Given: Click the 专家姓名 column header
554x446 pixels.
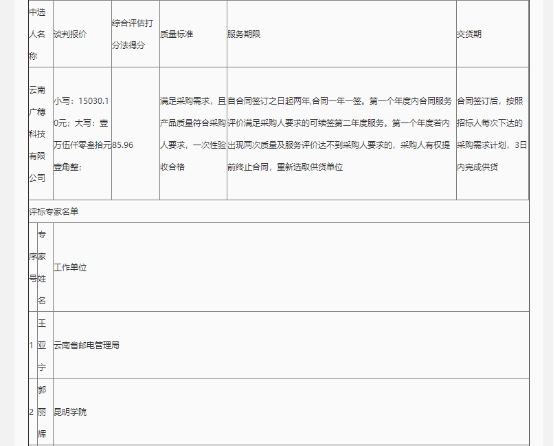Looking at the screenshot, I should pos(42,268).
